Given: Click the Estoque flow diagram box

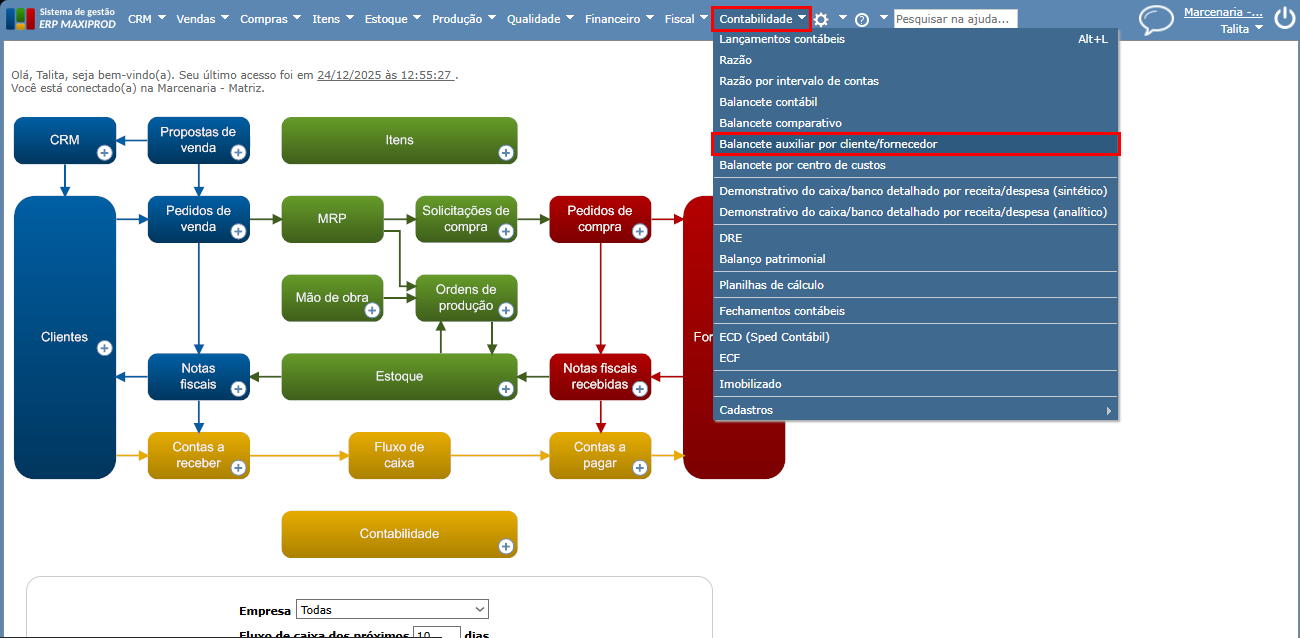Looking at the screenshot, I should pyautogui.click(x=399, y=376).
